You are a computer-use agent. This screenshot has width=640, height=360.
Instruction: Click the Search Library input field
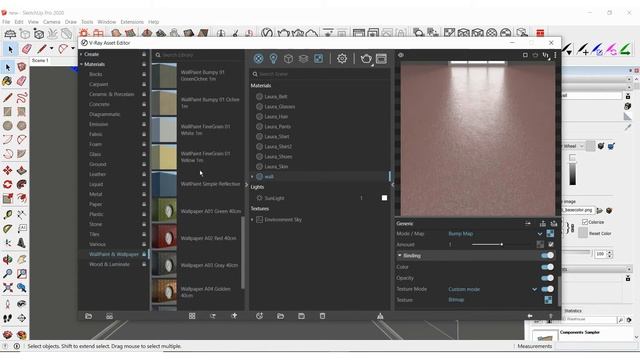[x=198, y=55]
